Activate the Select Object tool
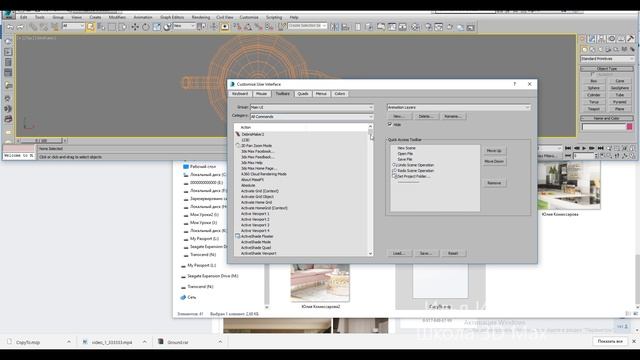The height and width of the screenshot is (360, 640). pyautogui.click(x=90, y=27)
